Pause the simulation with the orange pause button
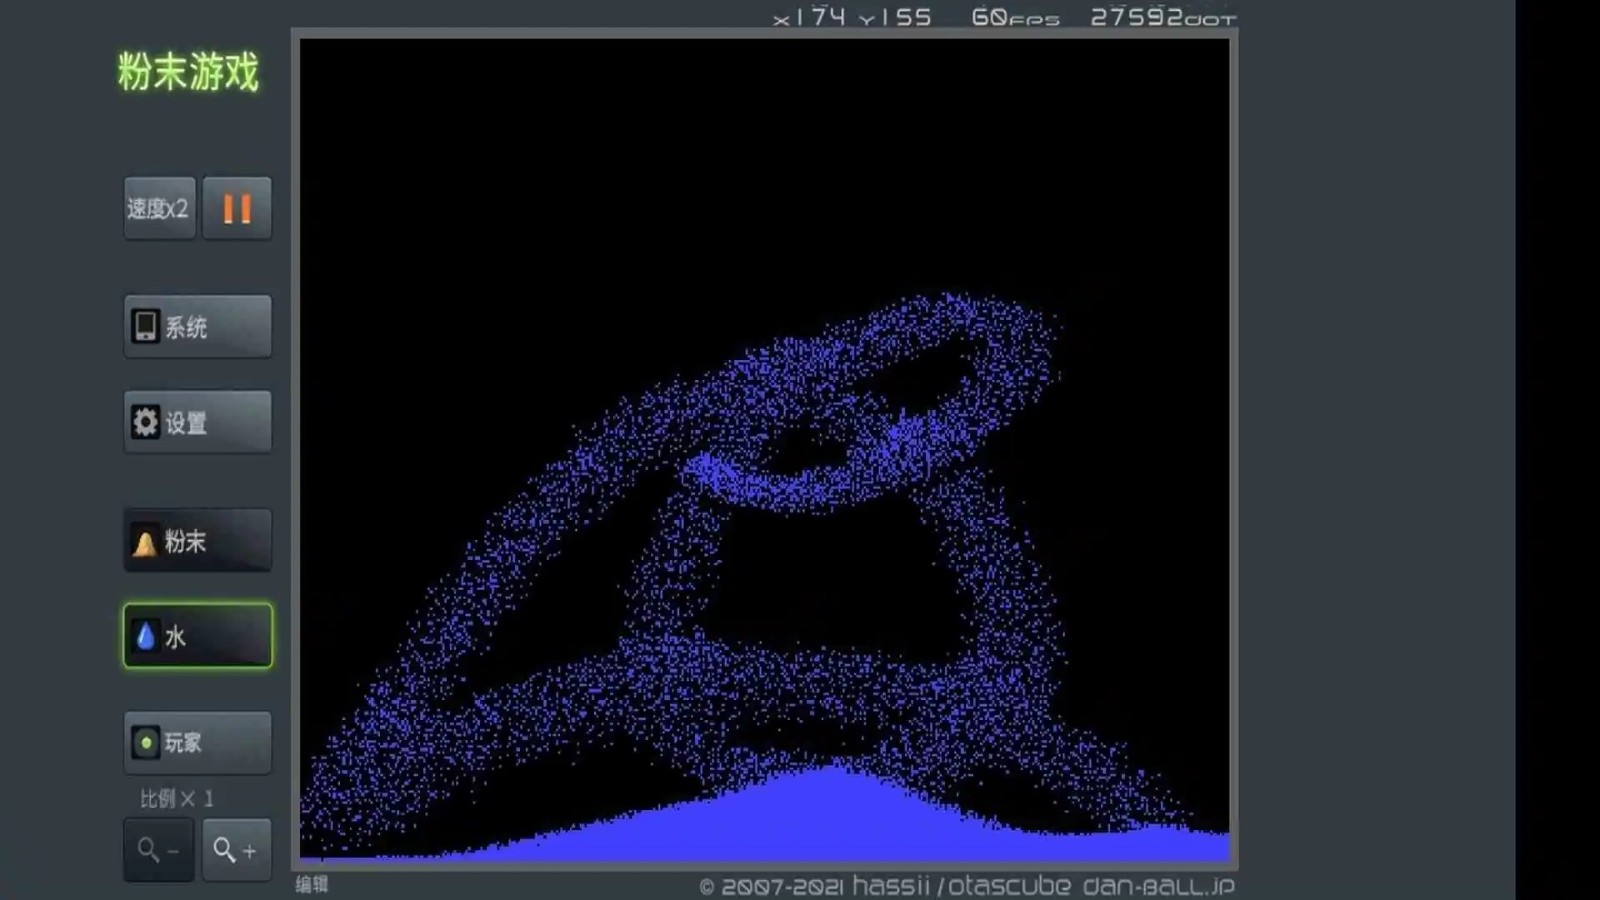Viewport: 1600px width, 900px height. coord(237,208)
